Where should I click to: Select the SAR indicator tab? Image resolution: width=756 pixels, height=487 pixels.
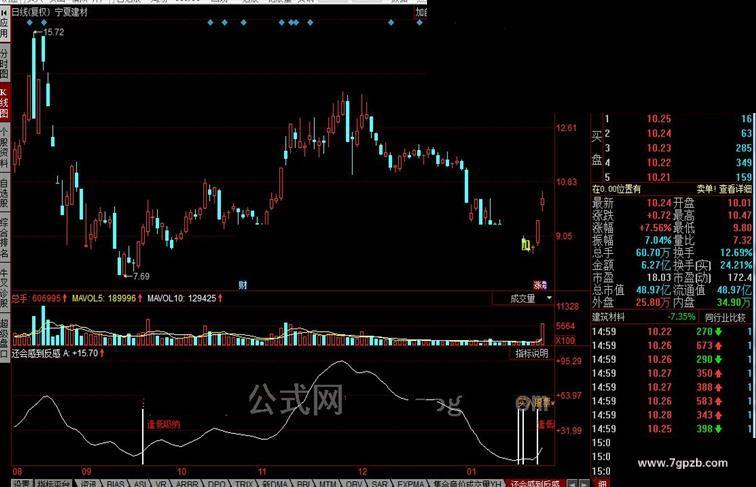coord(379,483)
